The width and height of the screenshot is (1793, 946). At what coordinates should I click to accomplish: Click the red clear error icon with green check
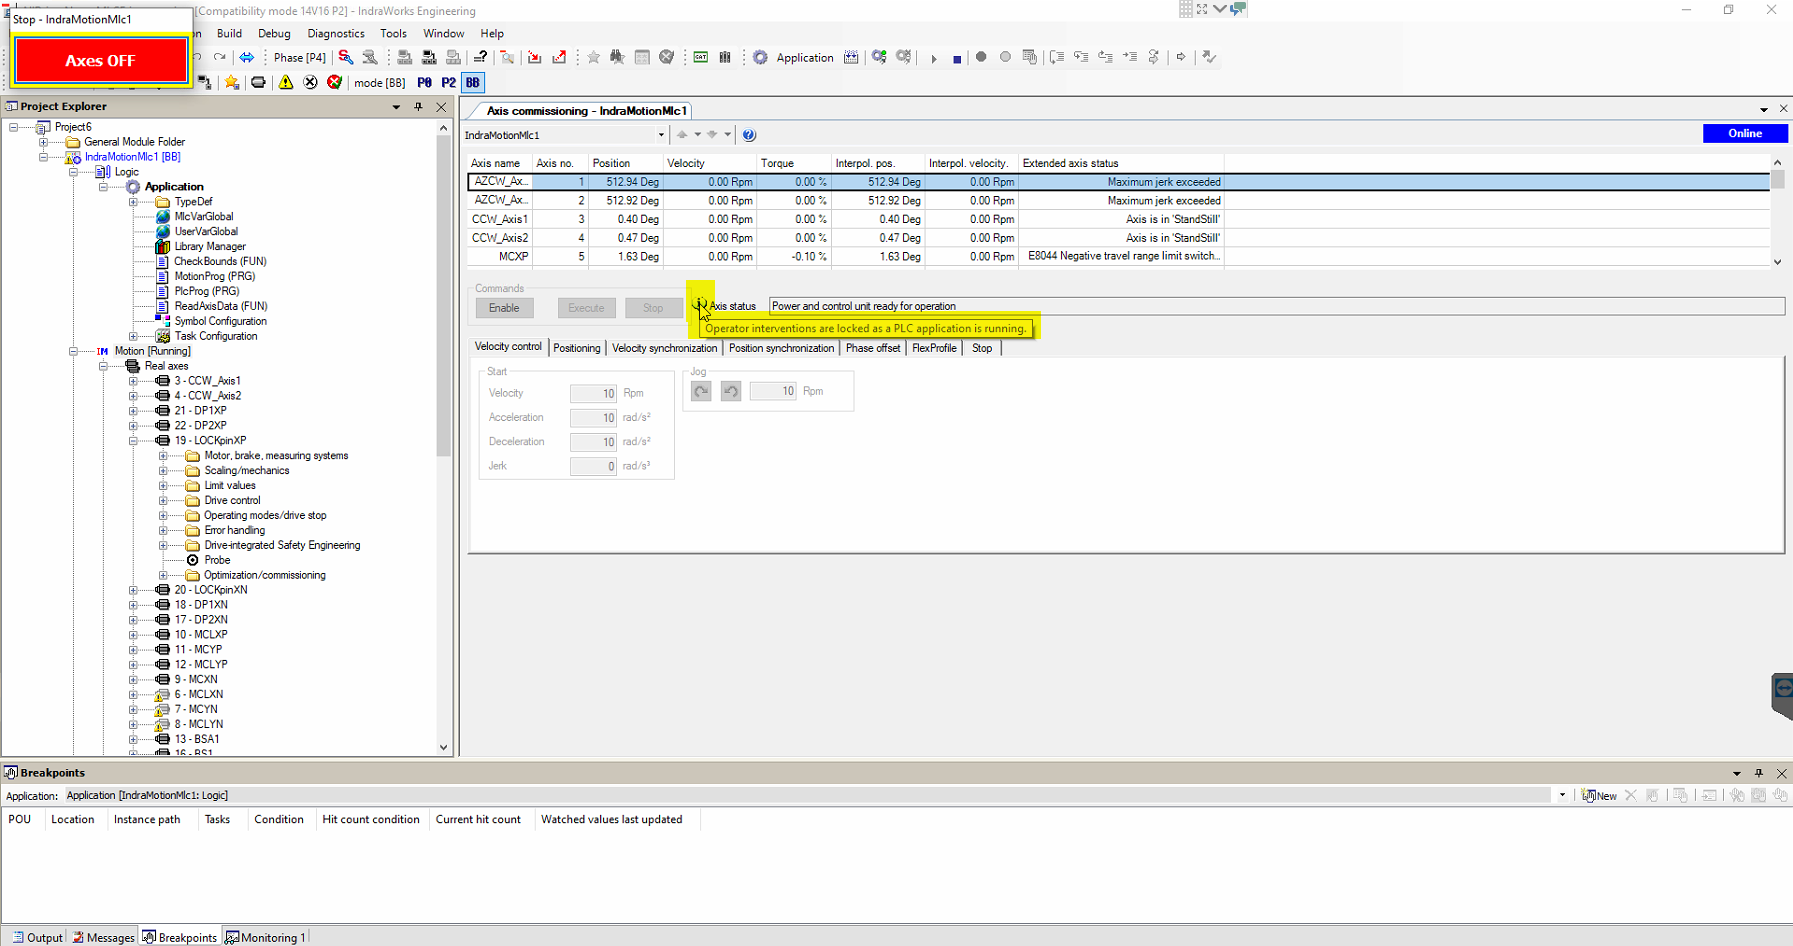(335, 83)
